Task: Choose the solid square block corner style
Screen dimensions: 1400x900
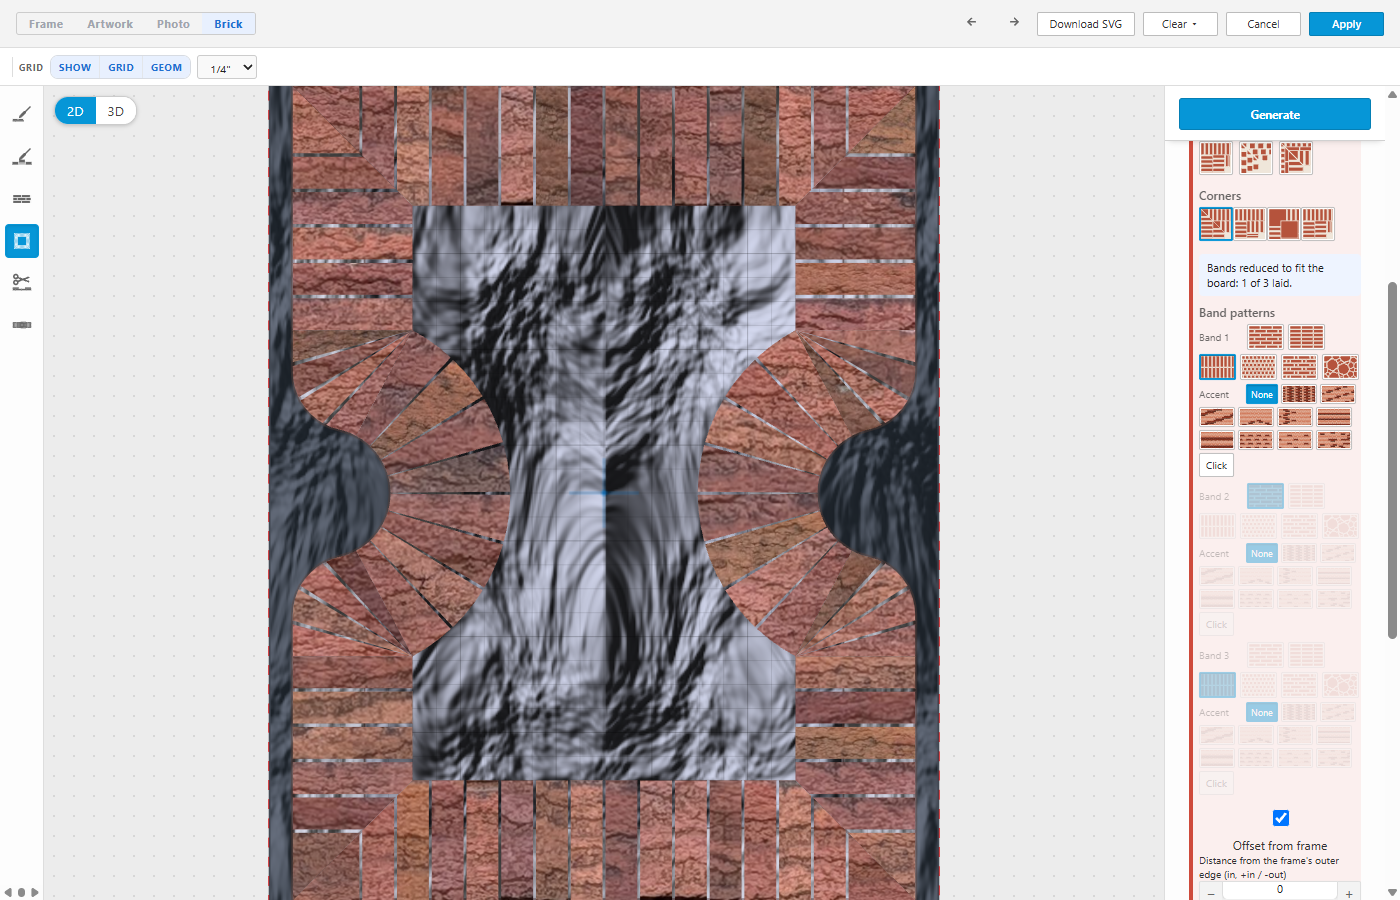Action: [x=1284, y=224]
